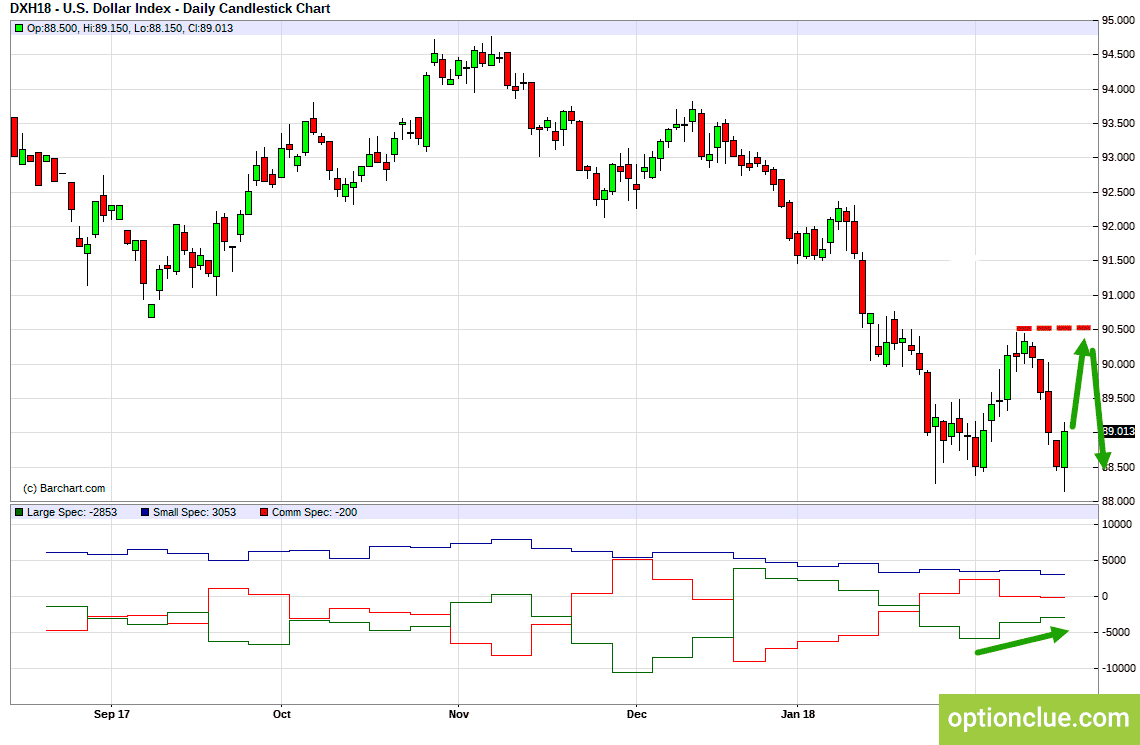Click the 'Jan 18' date axis label
Image resolution: width=1140 pixels, height=745 pixels.
pos(798,714)
